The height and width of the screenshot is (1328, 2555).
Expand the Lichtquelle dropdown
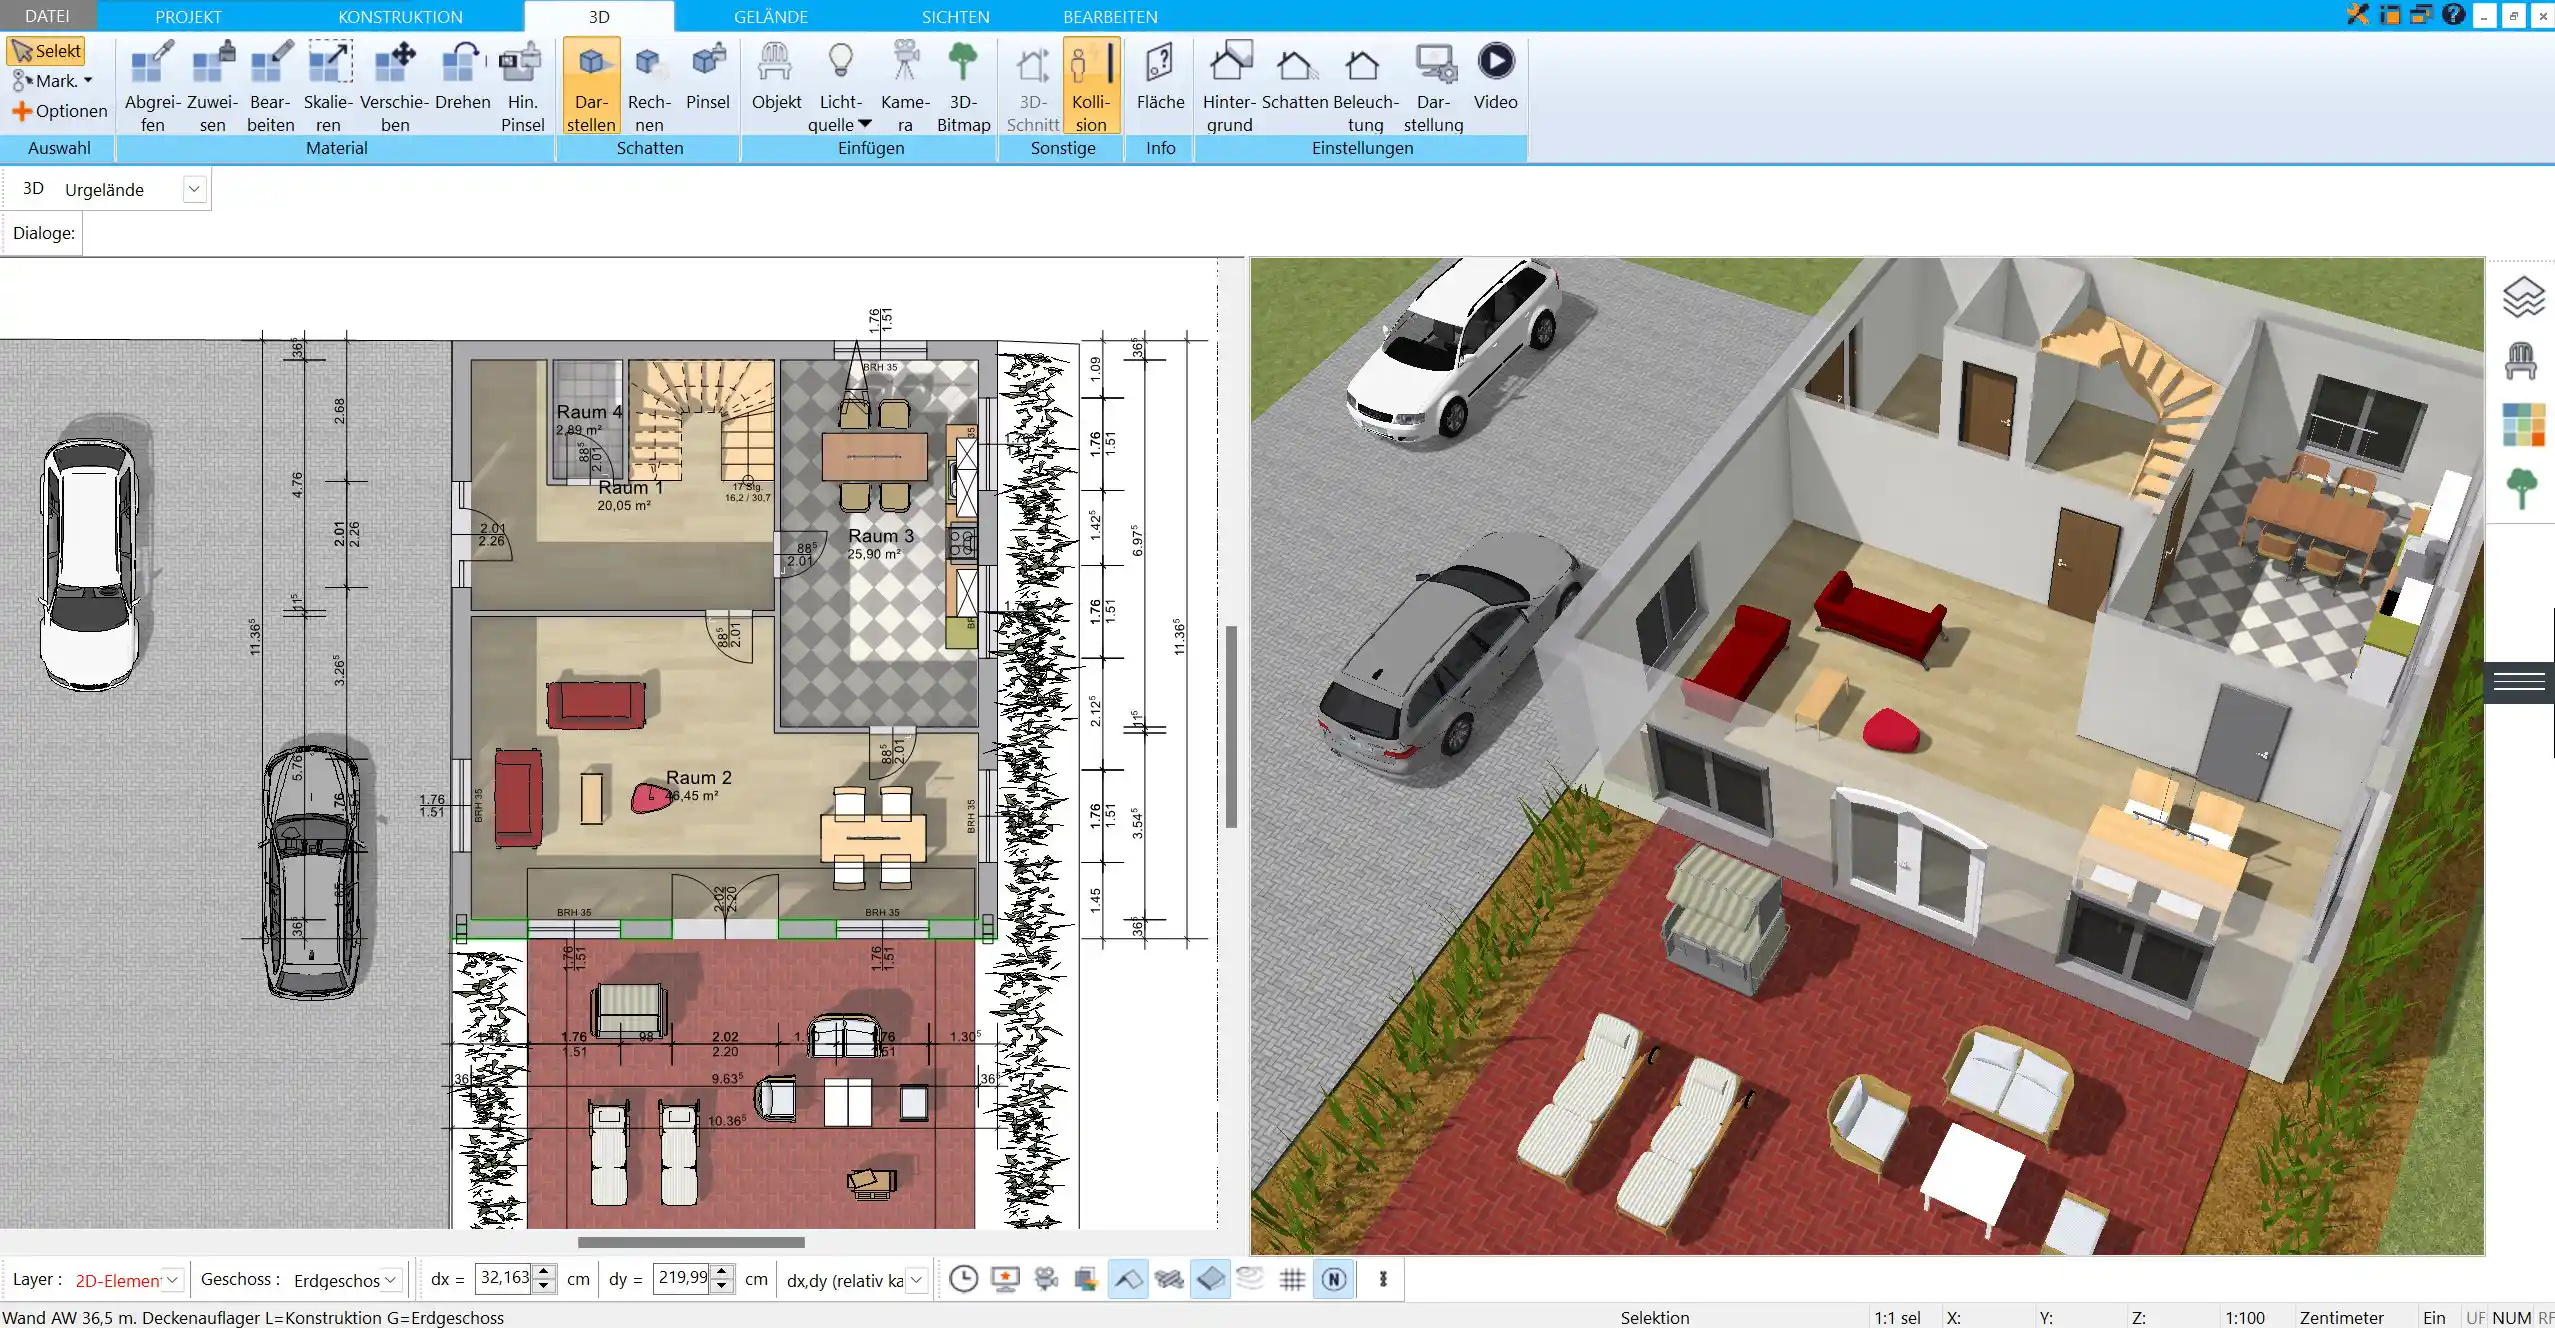865,124
